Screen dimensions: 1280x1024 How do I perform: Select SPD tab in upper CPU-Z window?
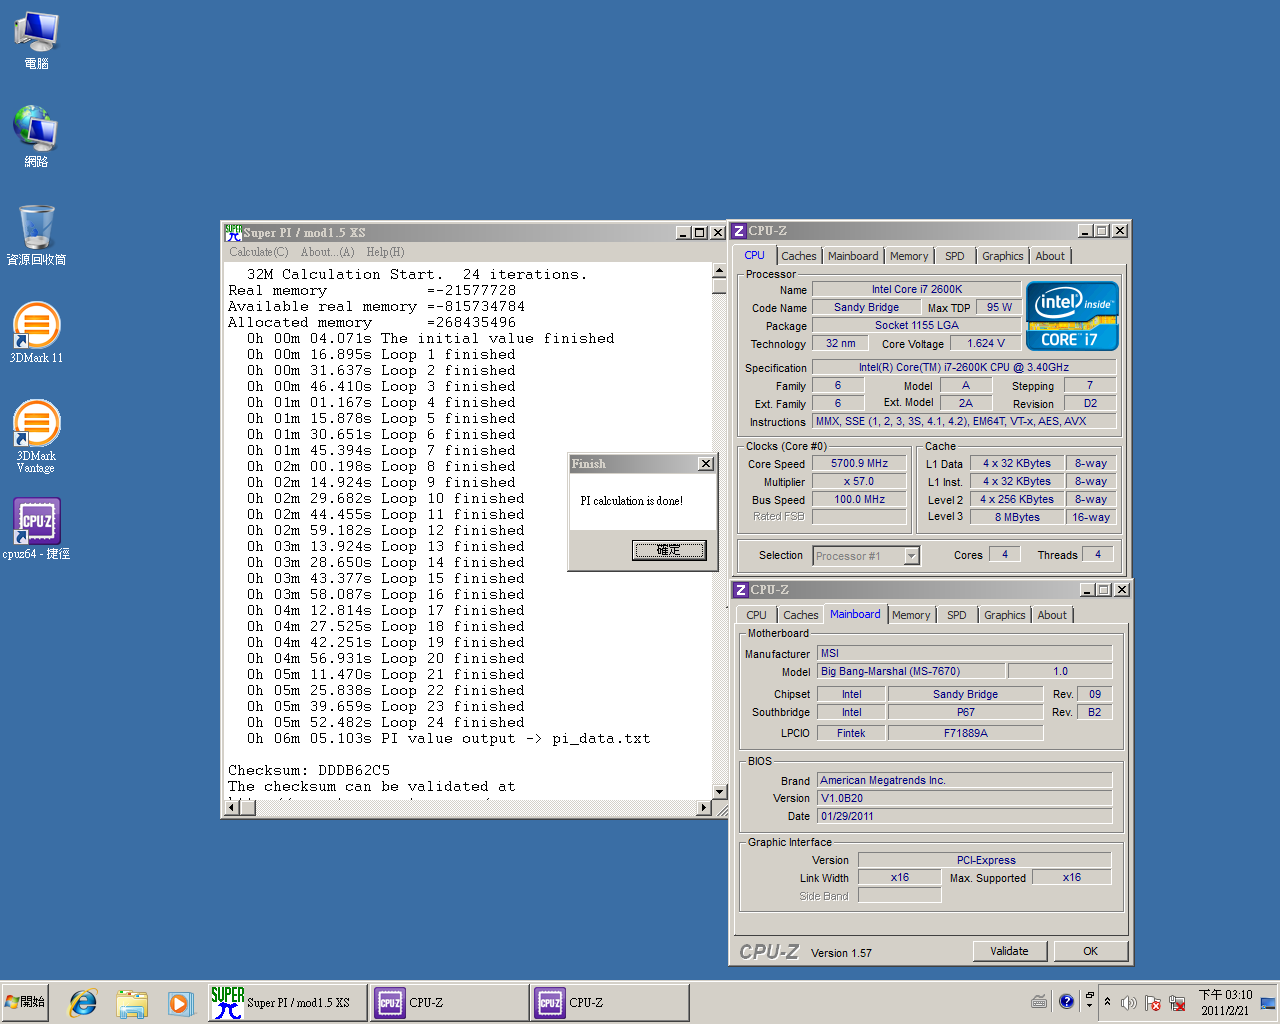click(x=955, y=256)
